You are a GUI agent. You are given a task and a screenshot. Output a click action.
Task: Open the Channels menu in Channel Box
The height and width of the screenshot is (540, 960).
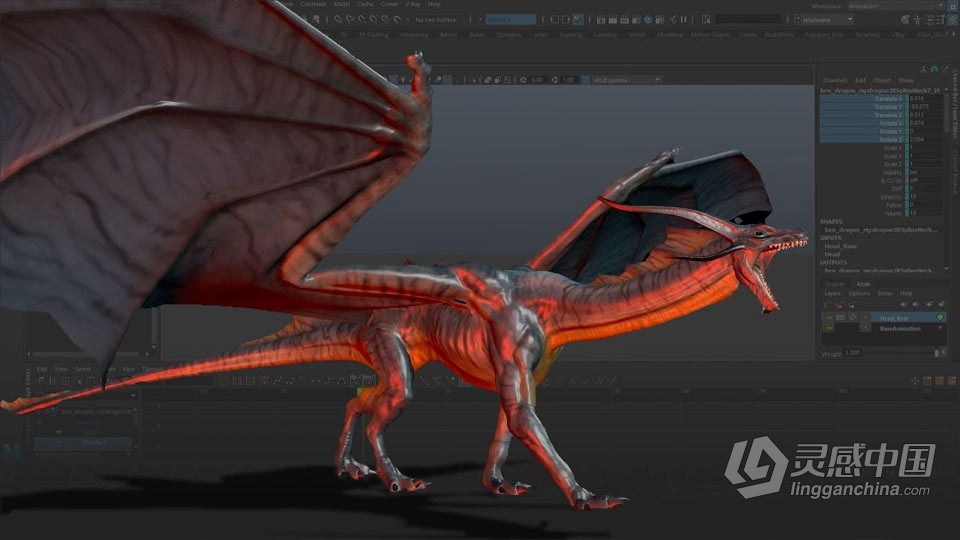(835, 80)
